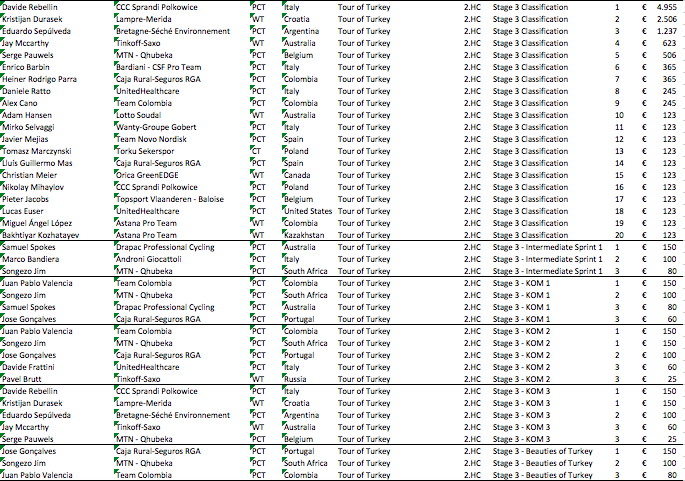Select Tour of Turkey in Lucas Euser row
This screenshot has width=685, height=481.
pyautogui.click(x=364, y=211)
